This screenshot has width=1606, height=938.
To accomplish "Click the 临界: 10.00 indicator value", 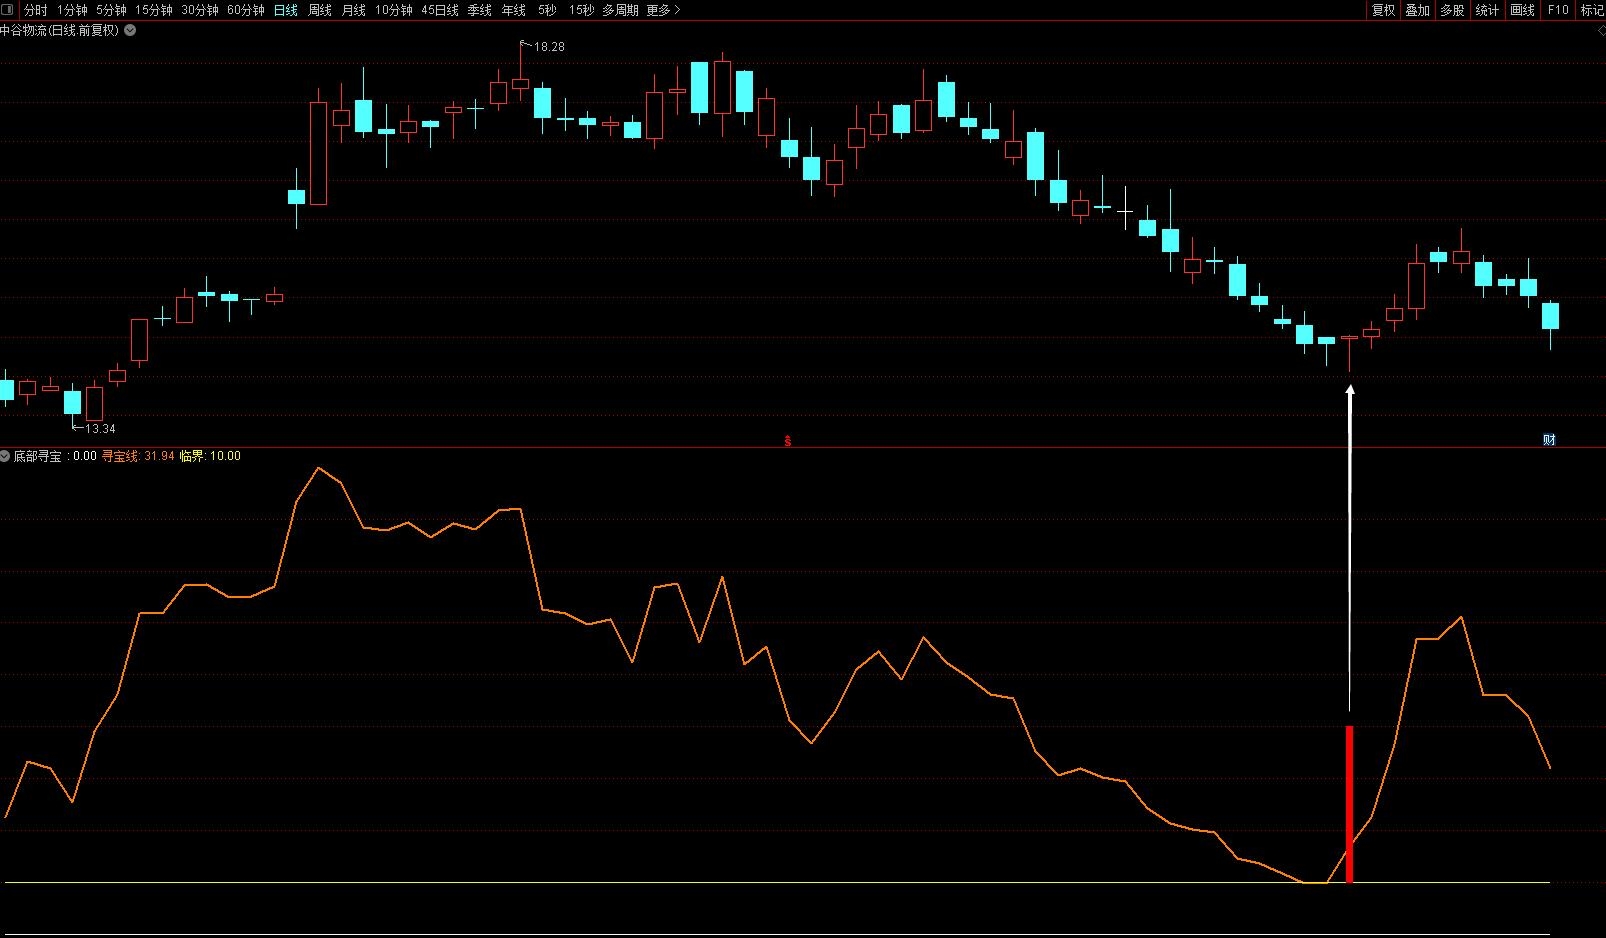I will click(210, 456).
